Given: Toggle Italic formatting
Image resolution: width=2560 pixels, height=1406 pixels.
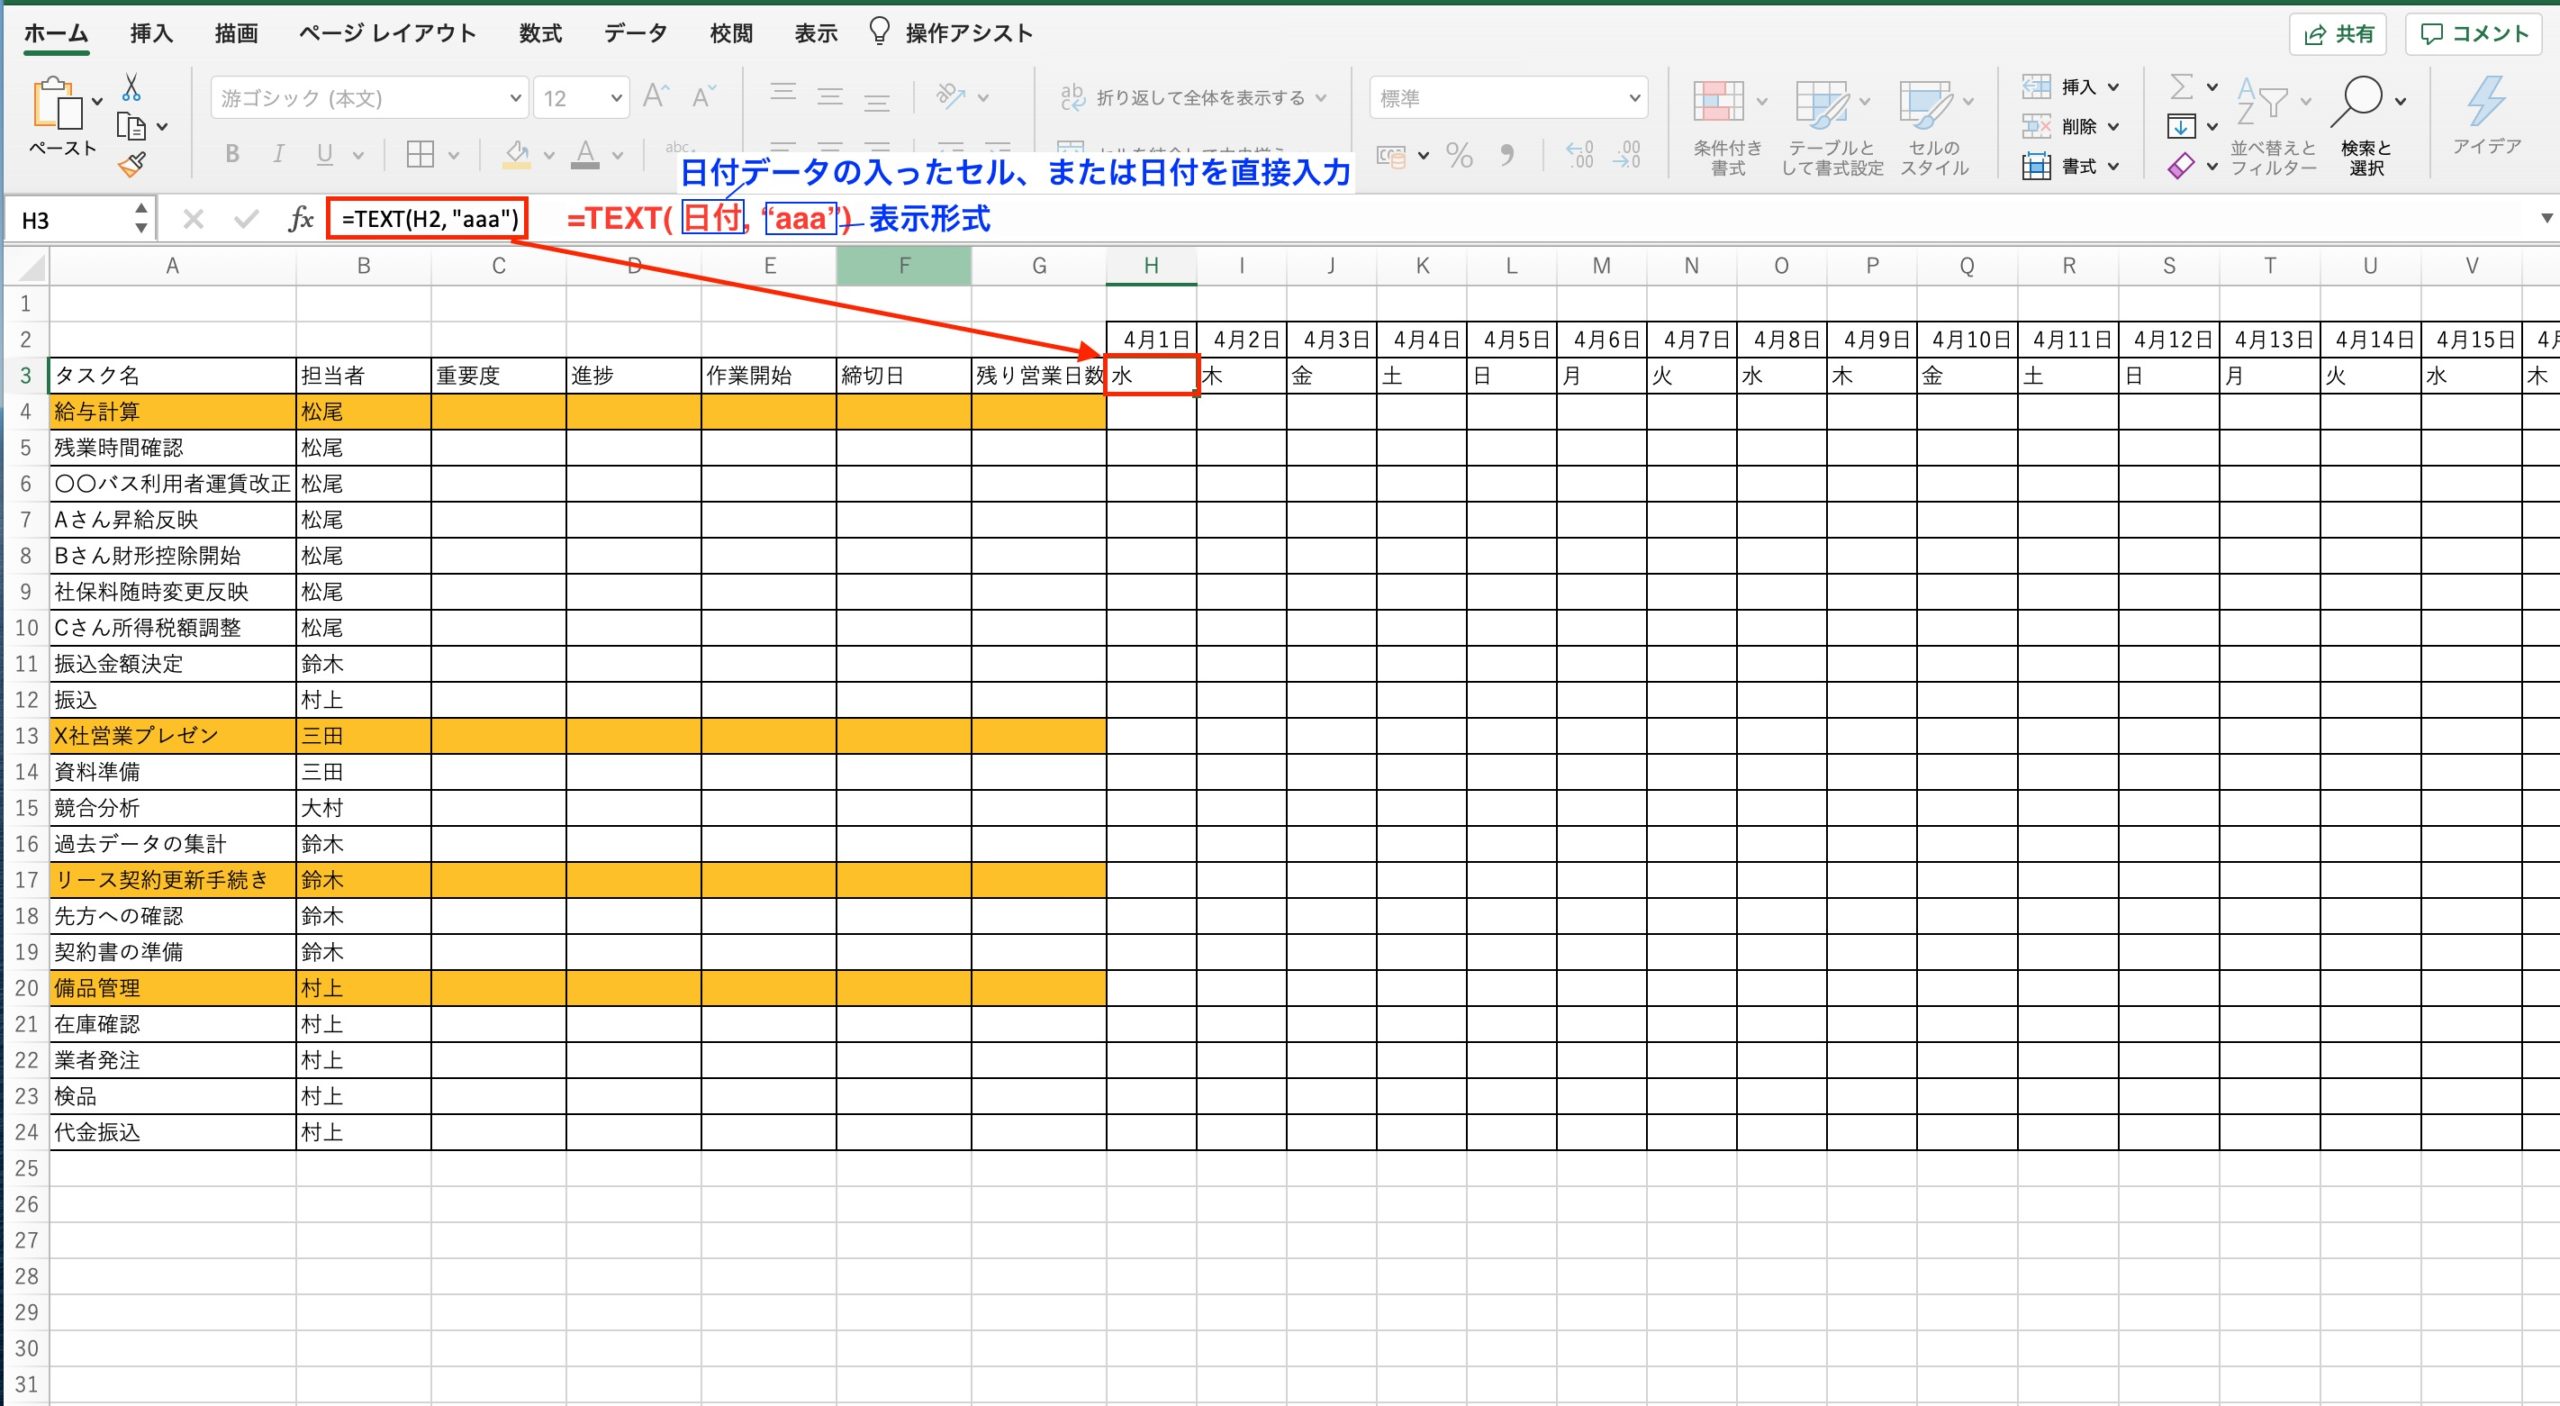Looking at the screenshot, I should (x=279, y=154).
